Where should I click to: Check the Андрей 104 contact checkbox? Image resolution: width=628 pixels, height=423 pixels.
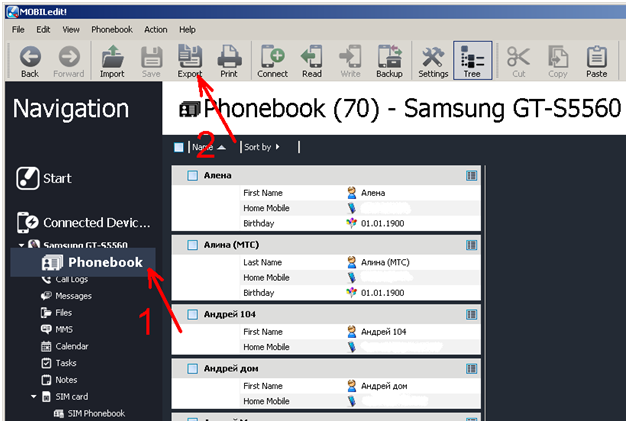193,314
